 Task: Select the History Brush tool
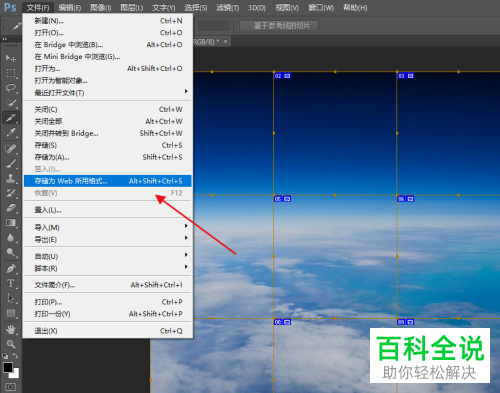(11, 193)
